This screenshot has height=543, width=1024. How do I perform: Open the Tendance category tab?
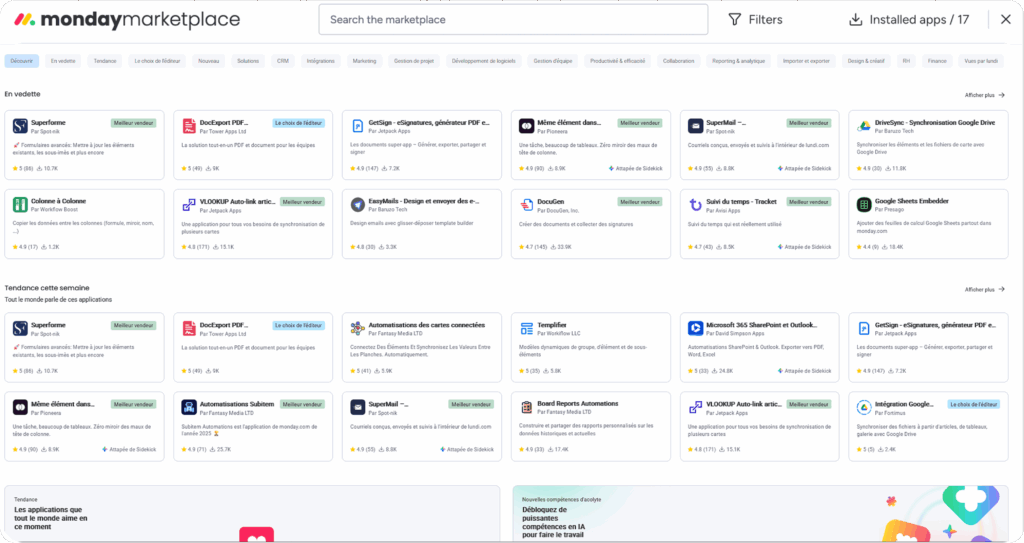click(x=104, y=61)
